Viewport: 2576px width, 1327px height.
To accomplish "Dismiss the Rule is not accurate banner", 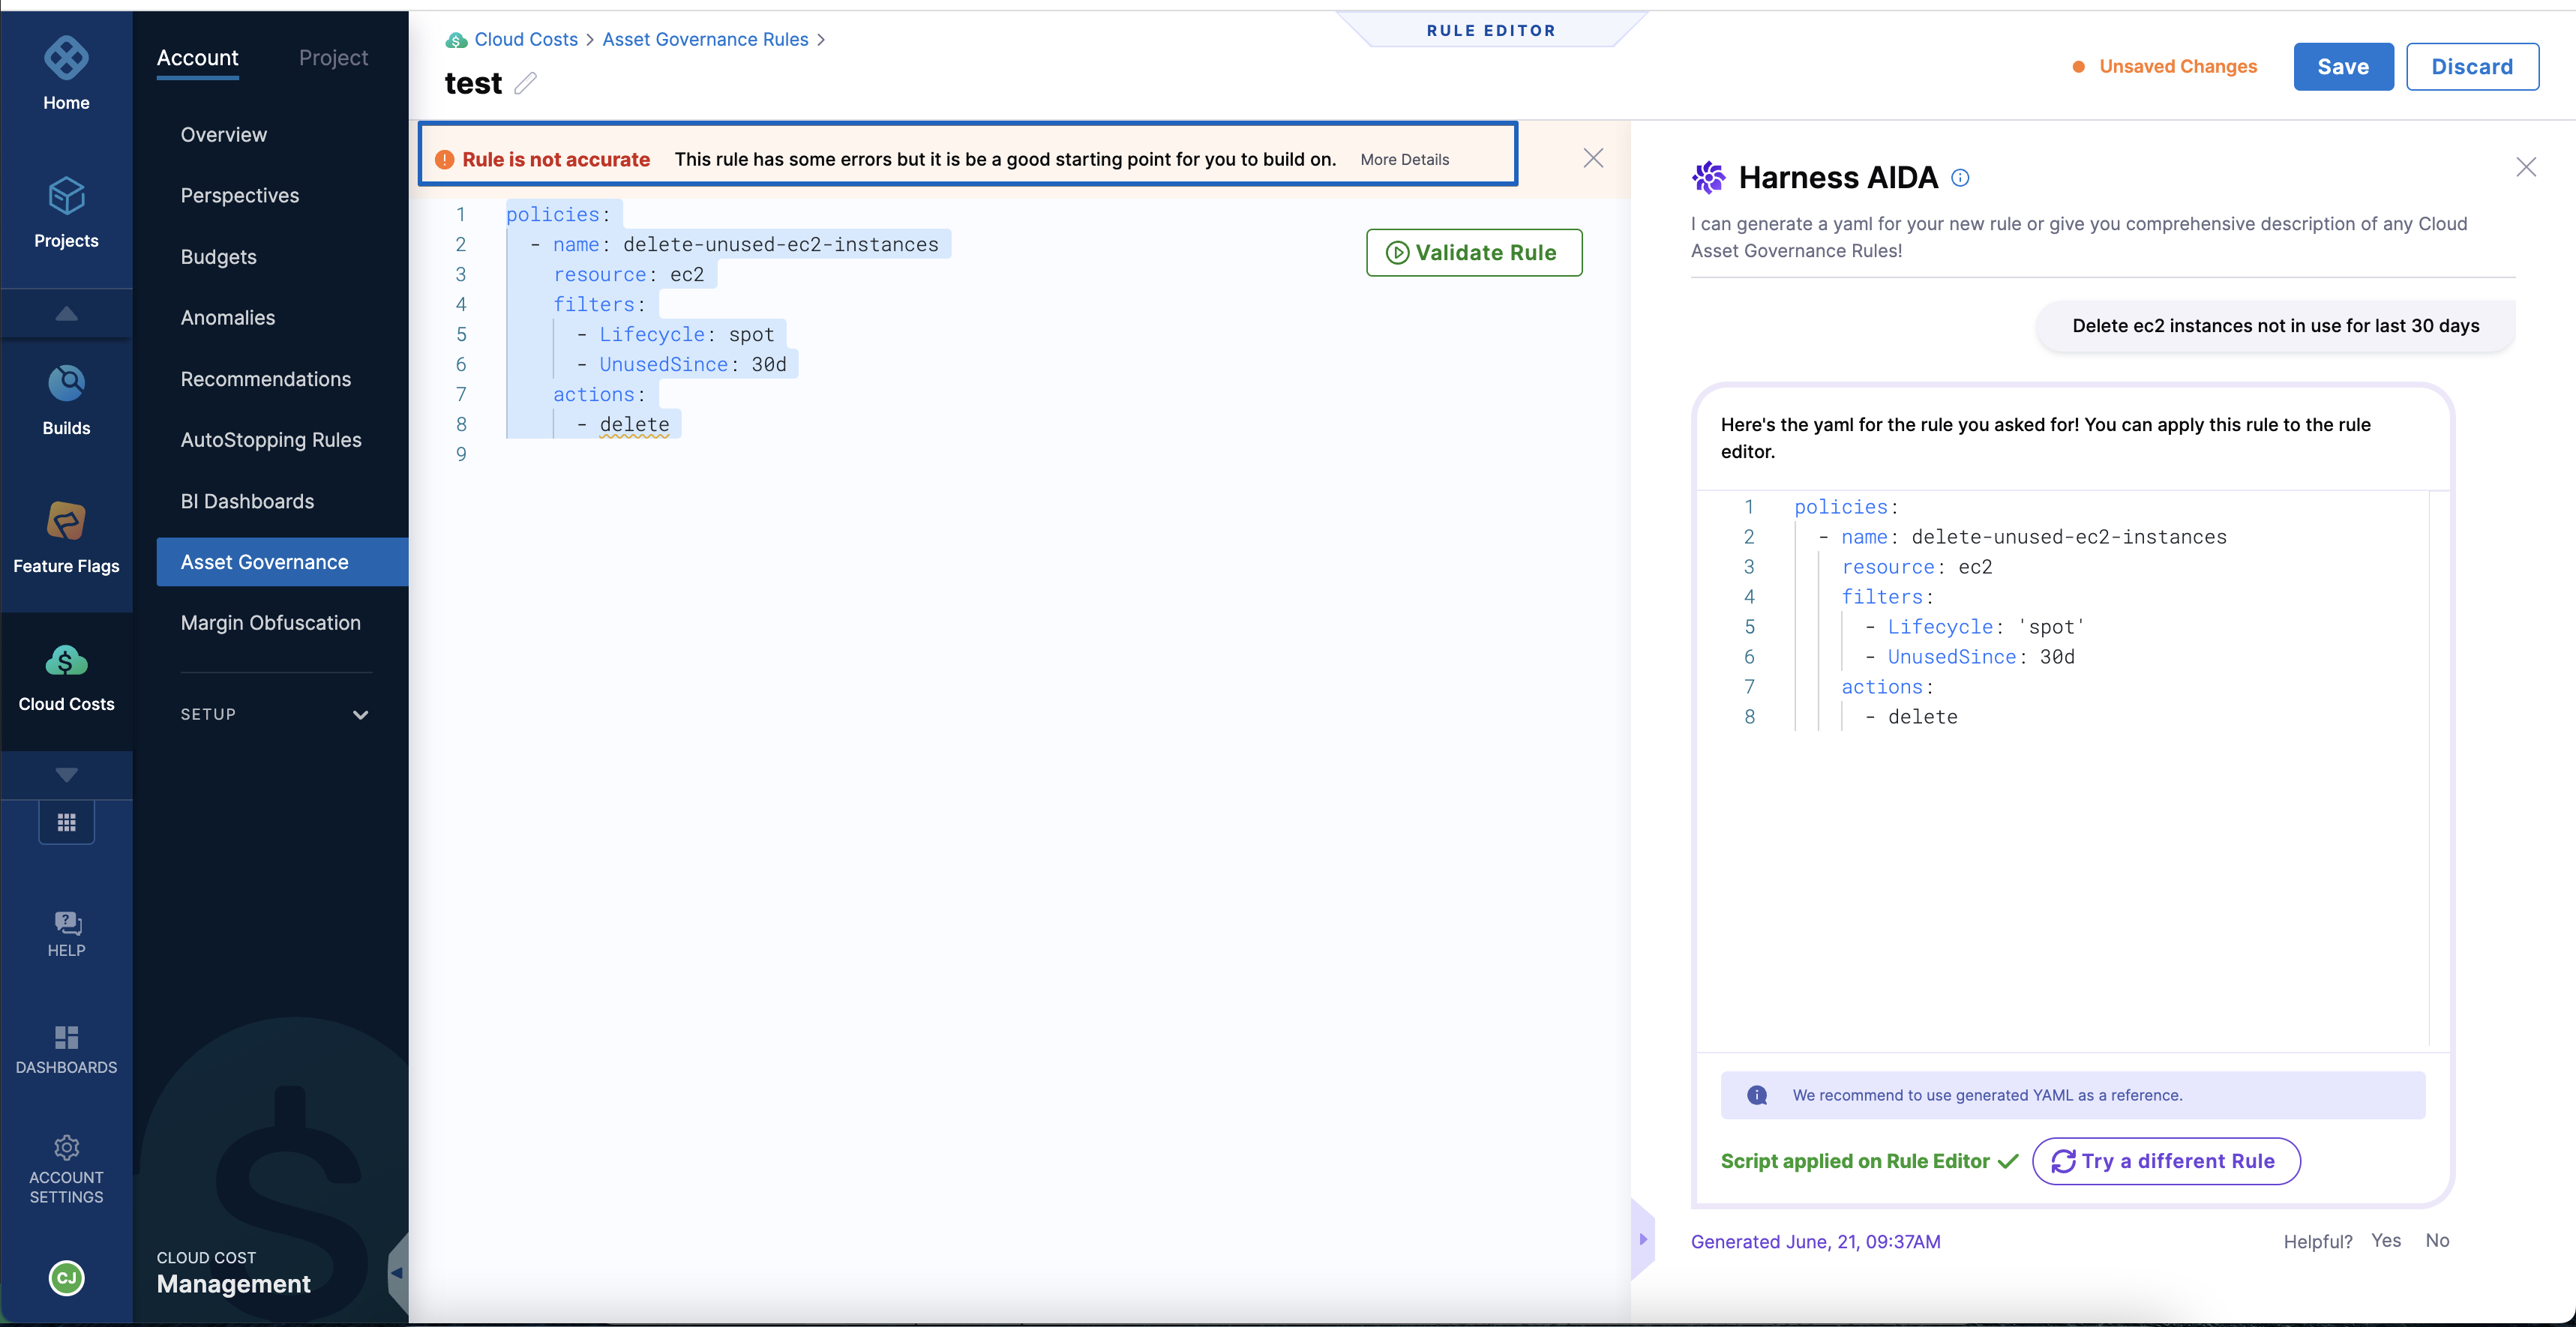I will pos(1593,158).
